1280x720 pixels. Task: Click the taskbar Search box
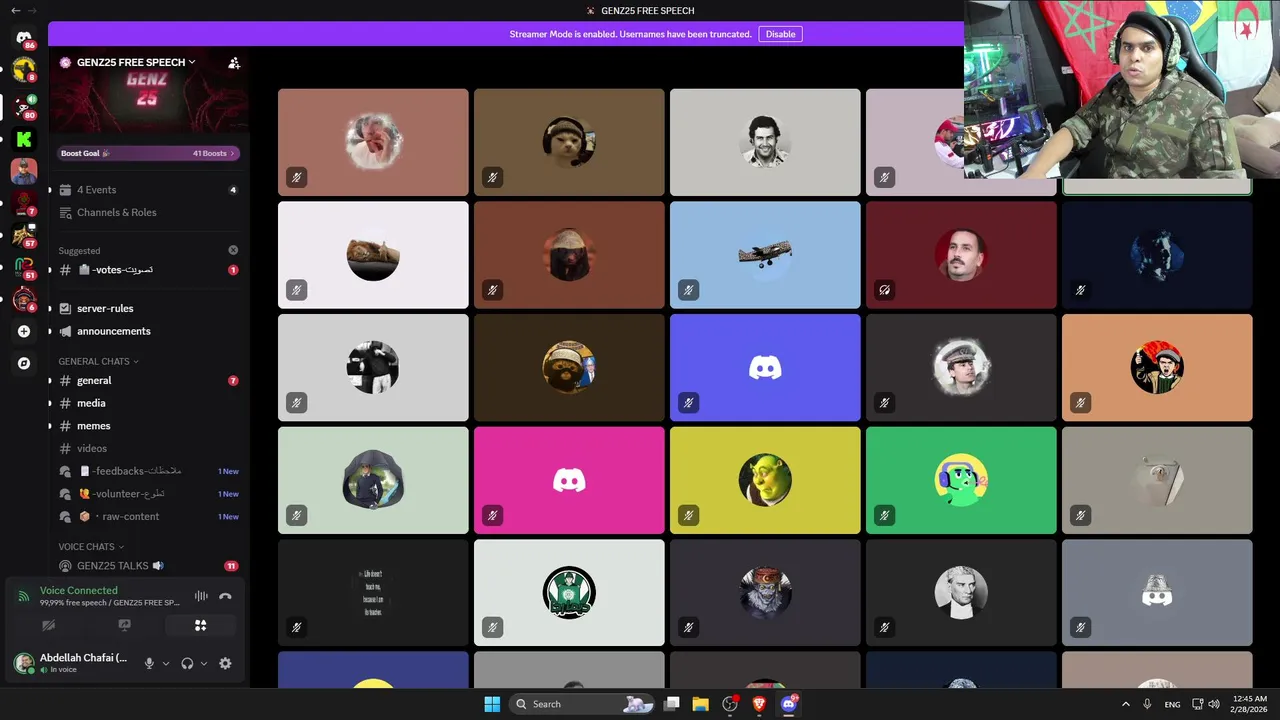click(581, 704)
